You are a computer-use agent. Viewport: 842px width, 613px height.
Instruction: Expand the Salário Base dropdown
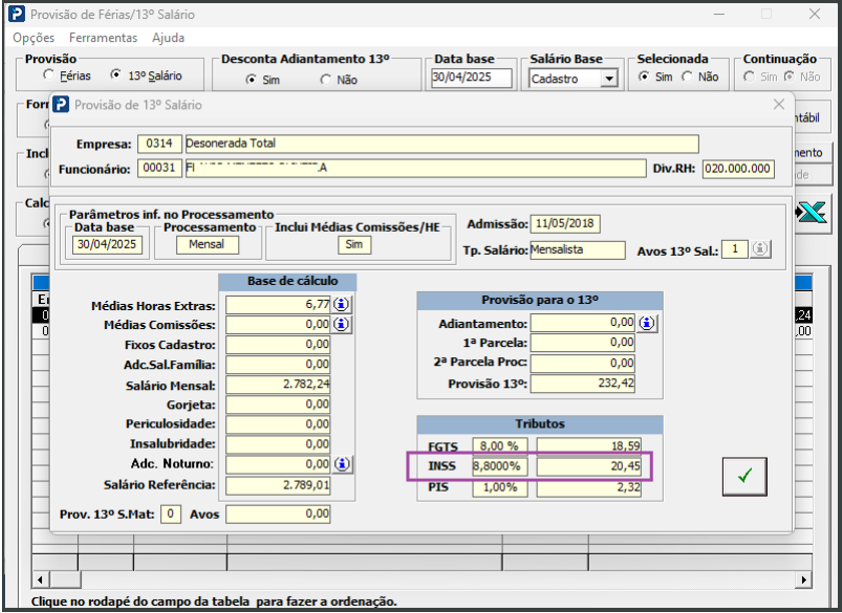(610, 79)
